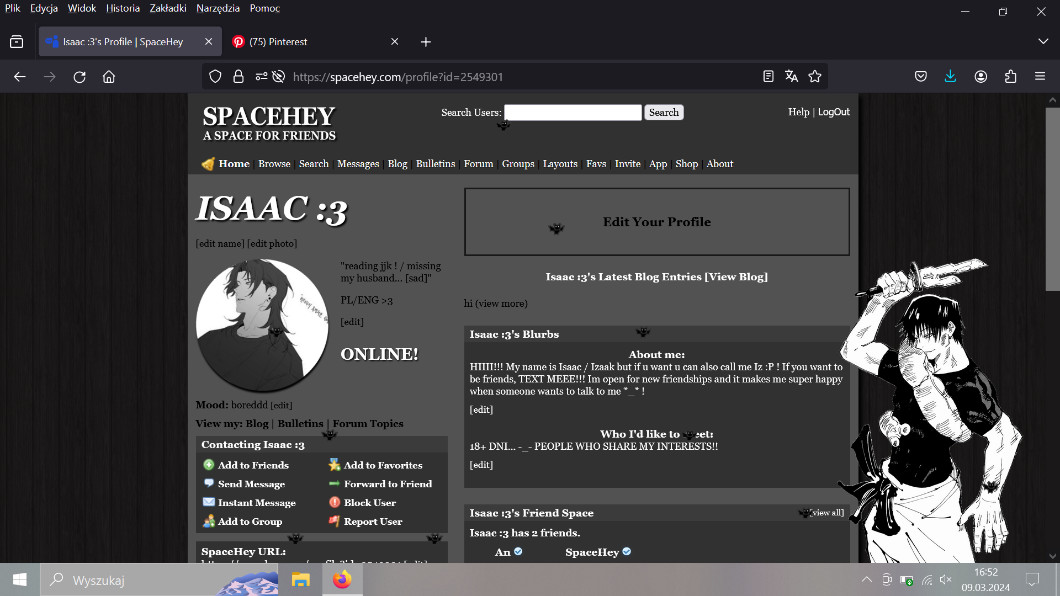This screenshot has width=1060, height=596.
Task: Click the Isaac profile picture thumbnail
Action: (262, 325)
